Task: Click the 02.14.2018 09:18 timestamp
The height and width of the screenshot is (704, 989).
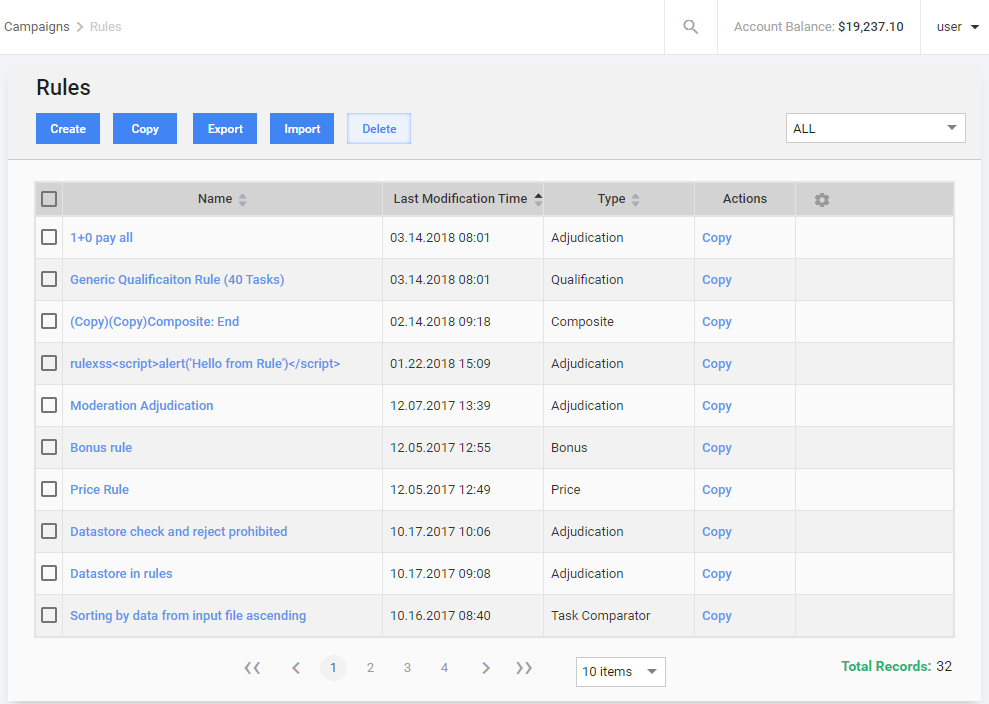Action: [x=440, y=322]
